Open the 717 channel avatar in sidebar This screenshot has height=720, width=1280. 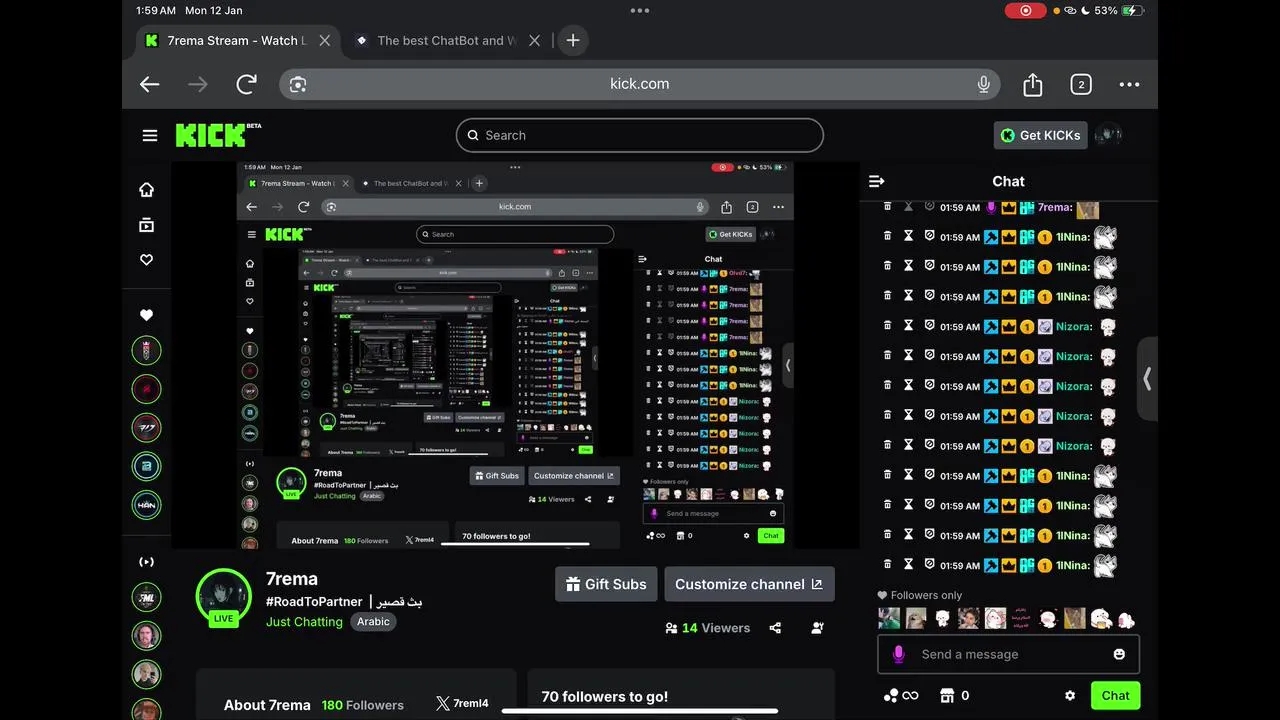[x=147, y=427]
